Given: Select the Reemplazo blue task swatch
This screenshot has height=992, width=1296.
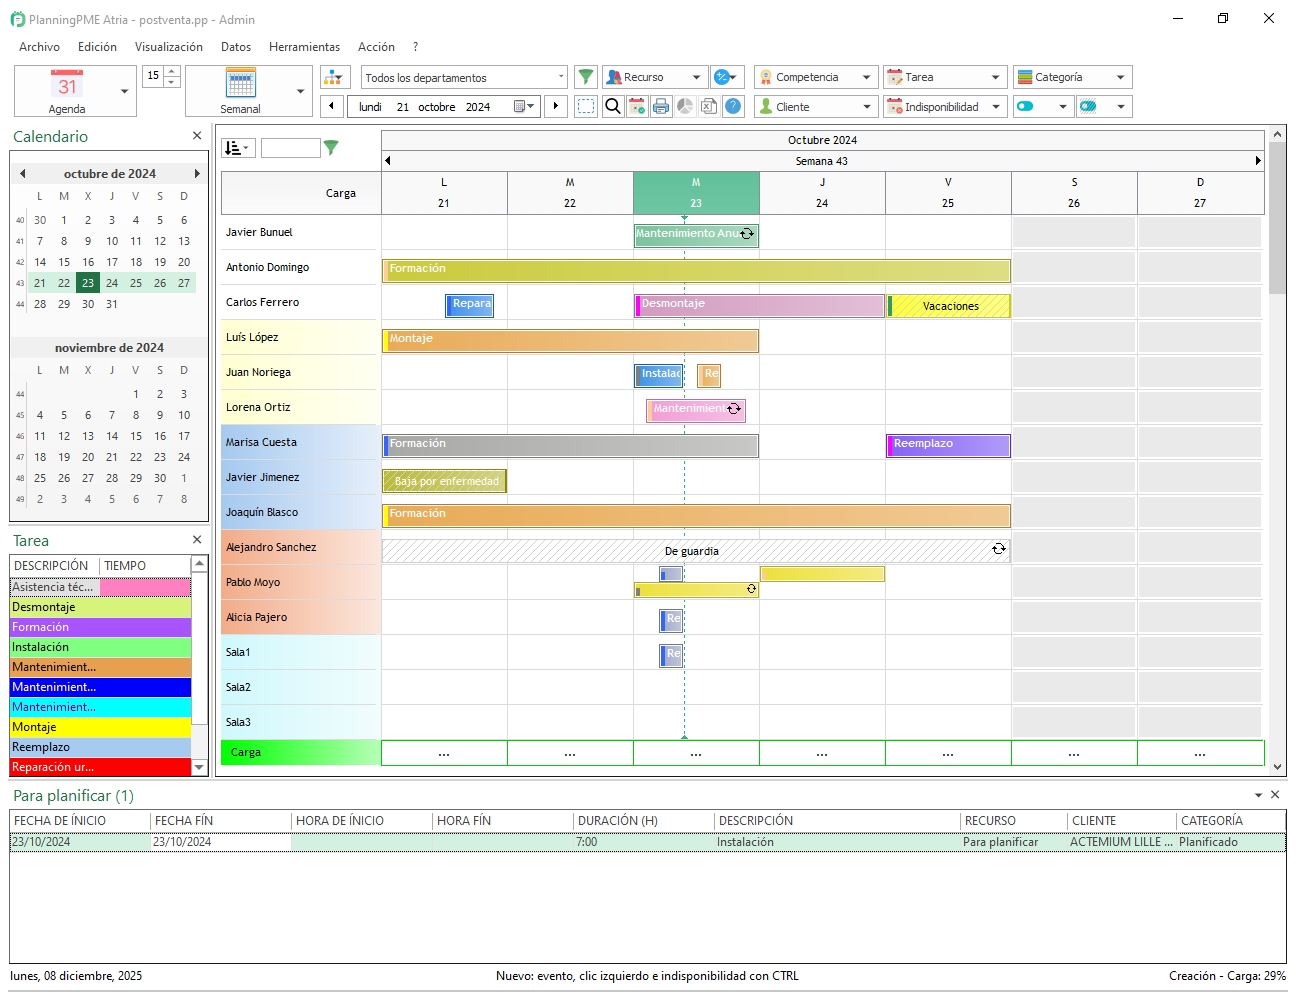Looking at the screenshot, I should pyautogui.click(x=100, y=747).
